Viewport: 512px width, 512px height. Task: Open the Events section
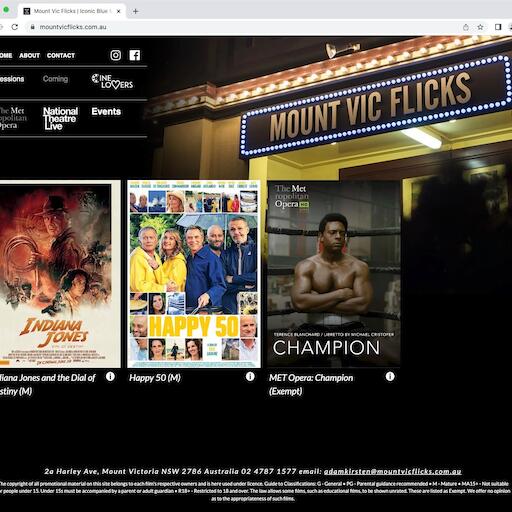pos(106,111)
